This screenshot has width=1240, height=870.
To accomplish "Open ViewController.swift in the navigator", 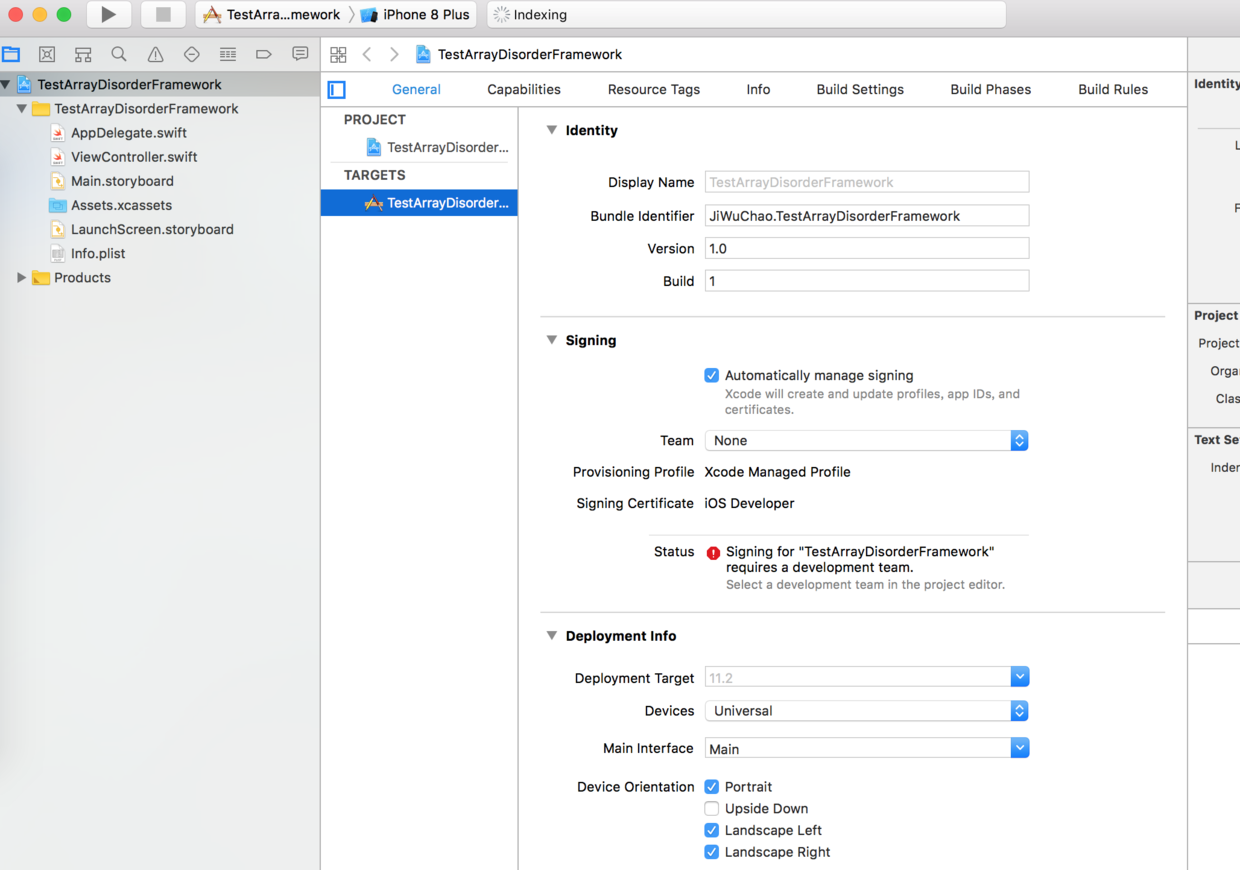I will point(134,157).
